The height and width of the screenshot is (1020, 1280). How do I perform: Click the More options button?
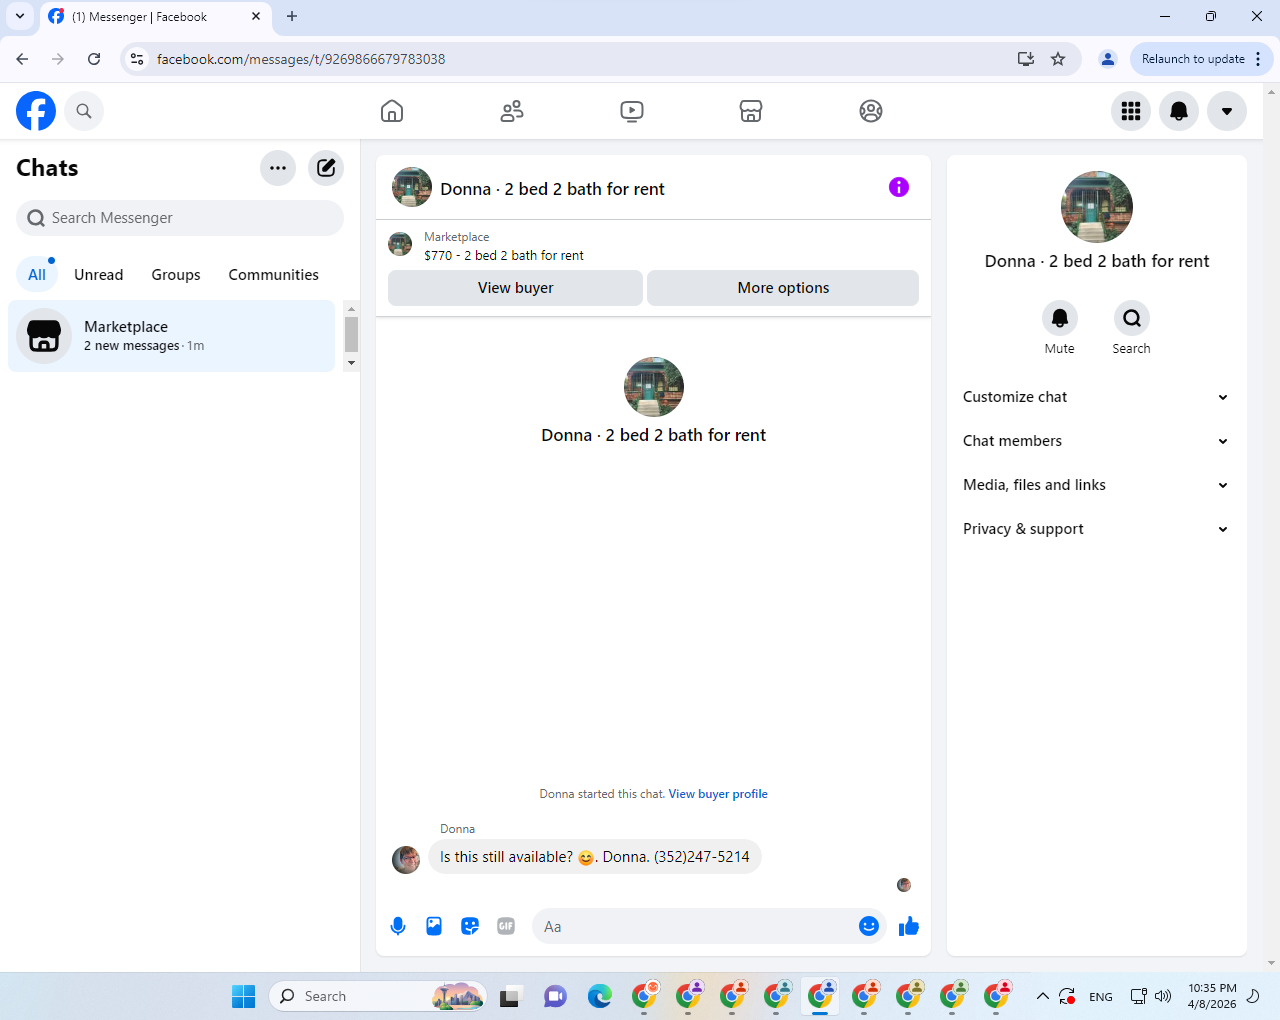tap(783, 288)
